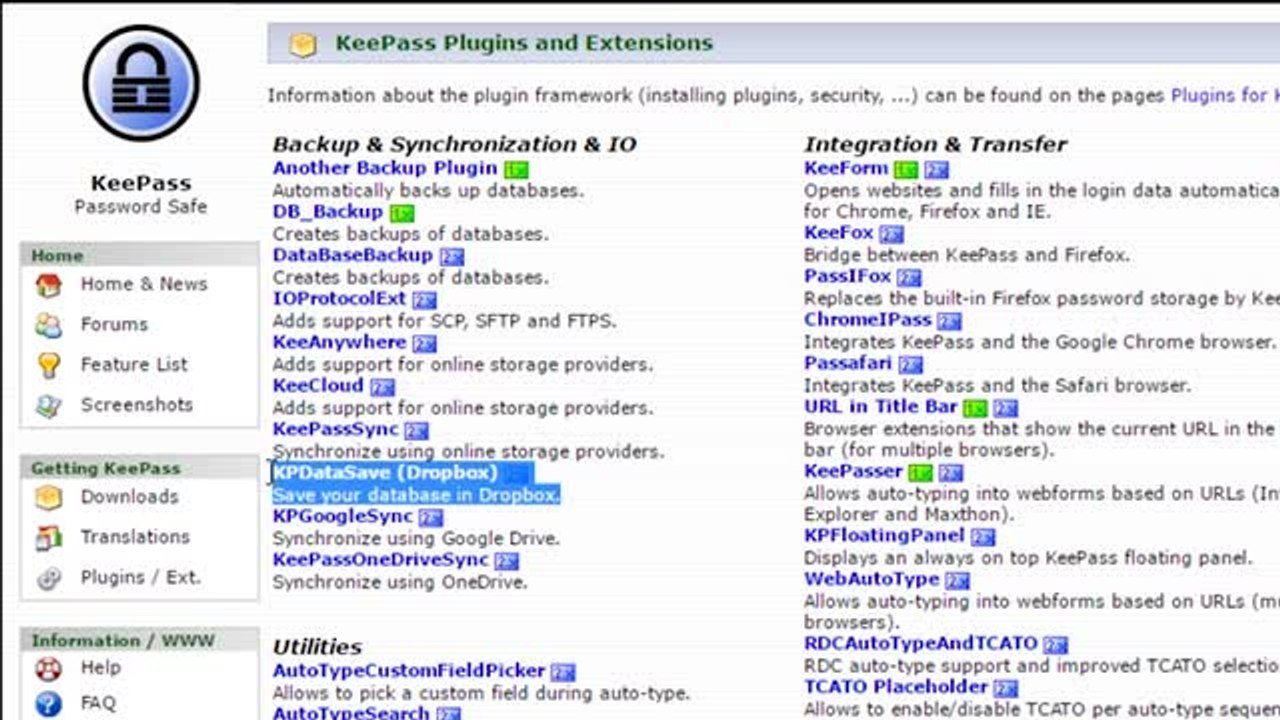Open the DataBaseBackup plugin link
The image size is (1280, 720).
(x=353, y=255)
